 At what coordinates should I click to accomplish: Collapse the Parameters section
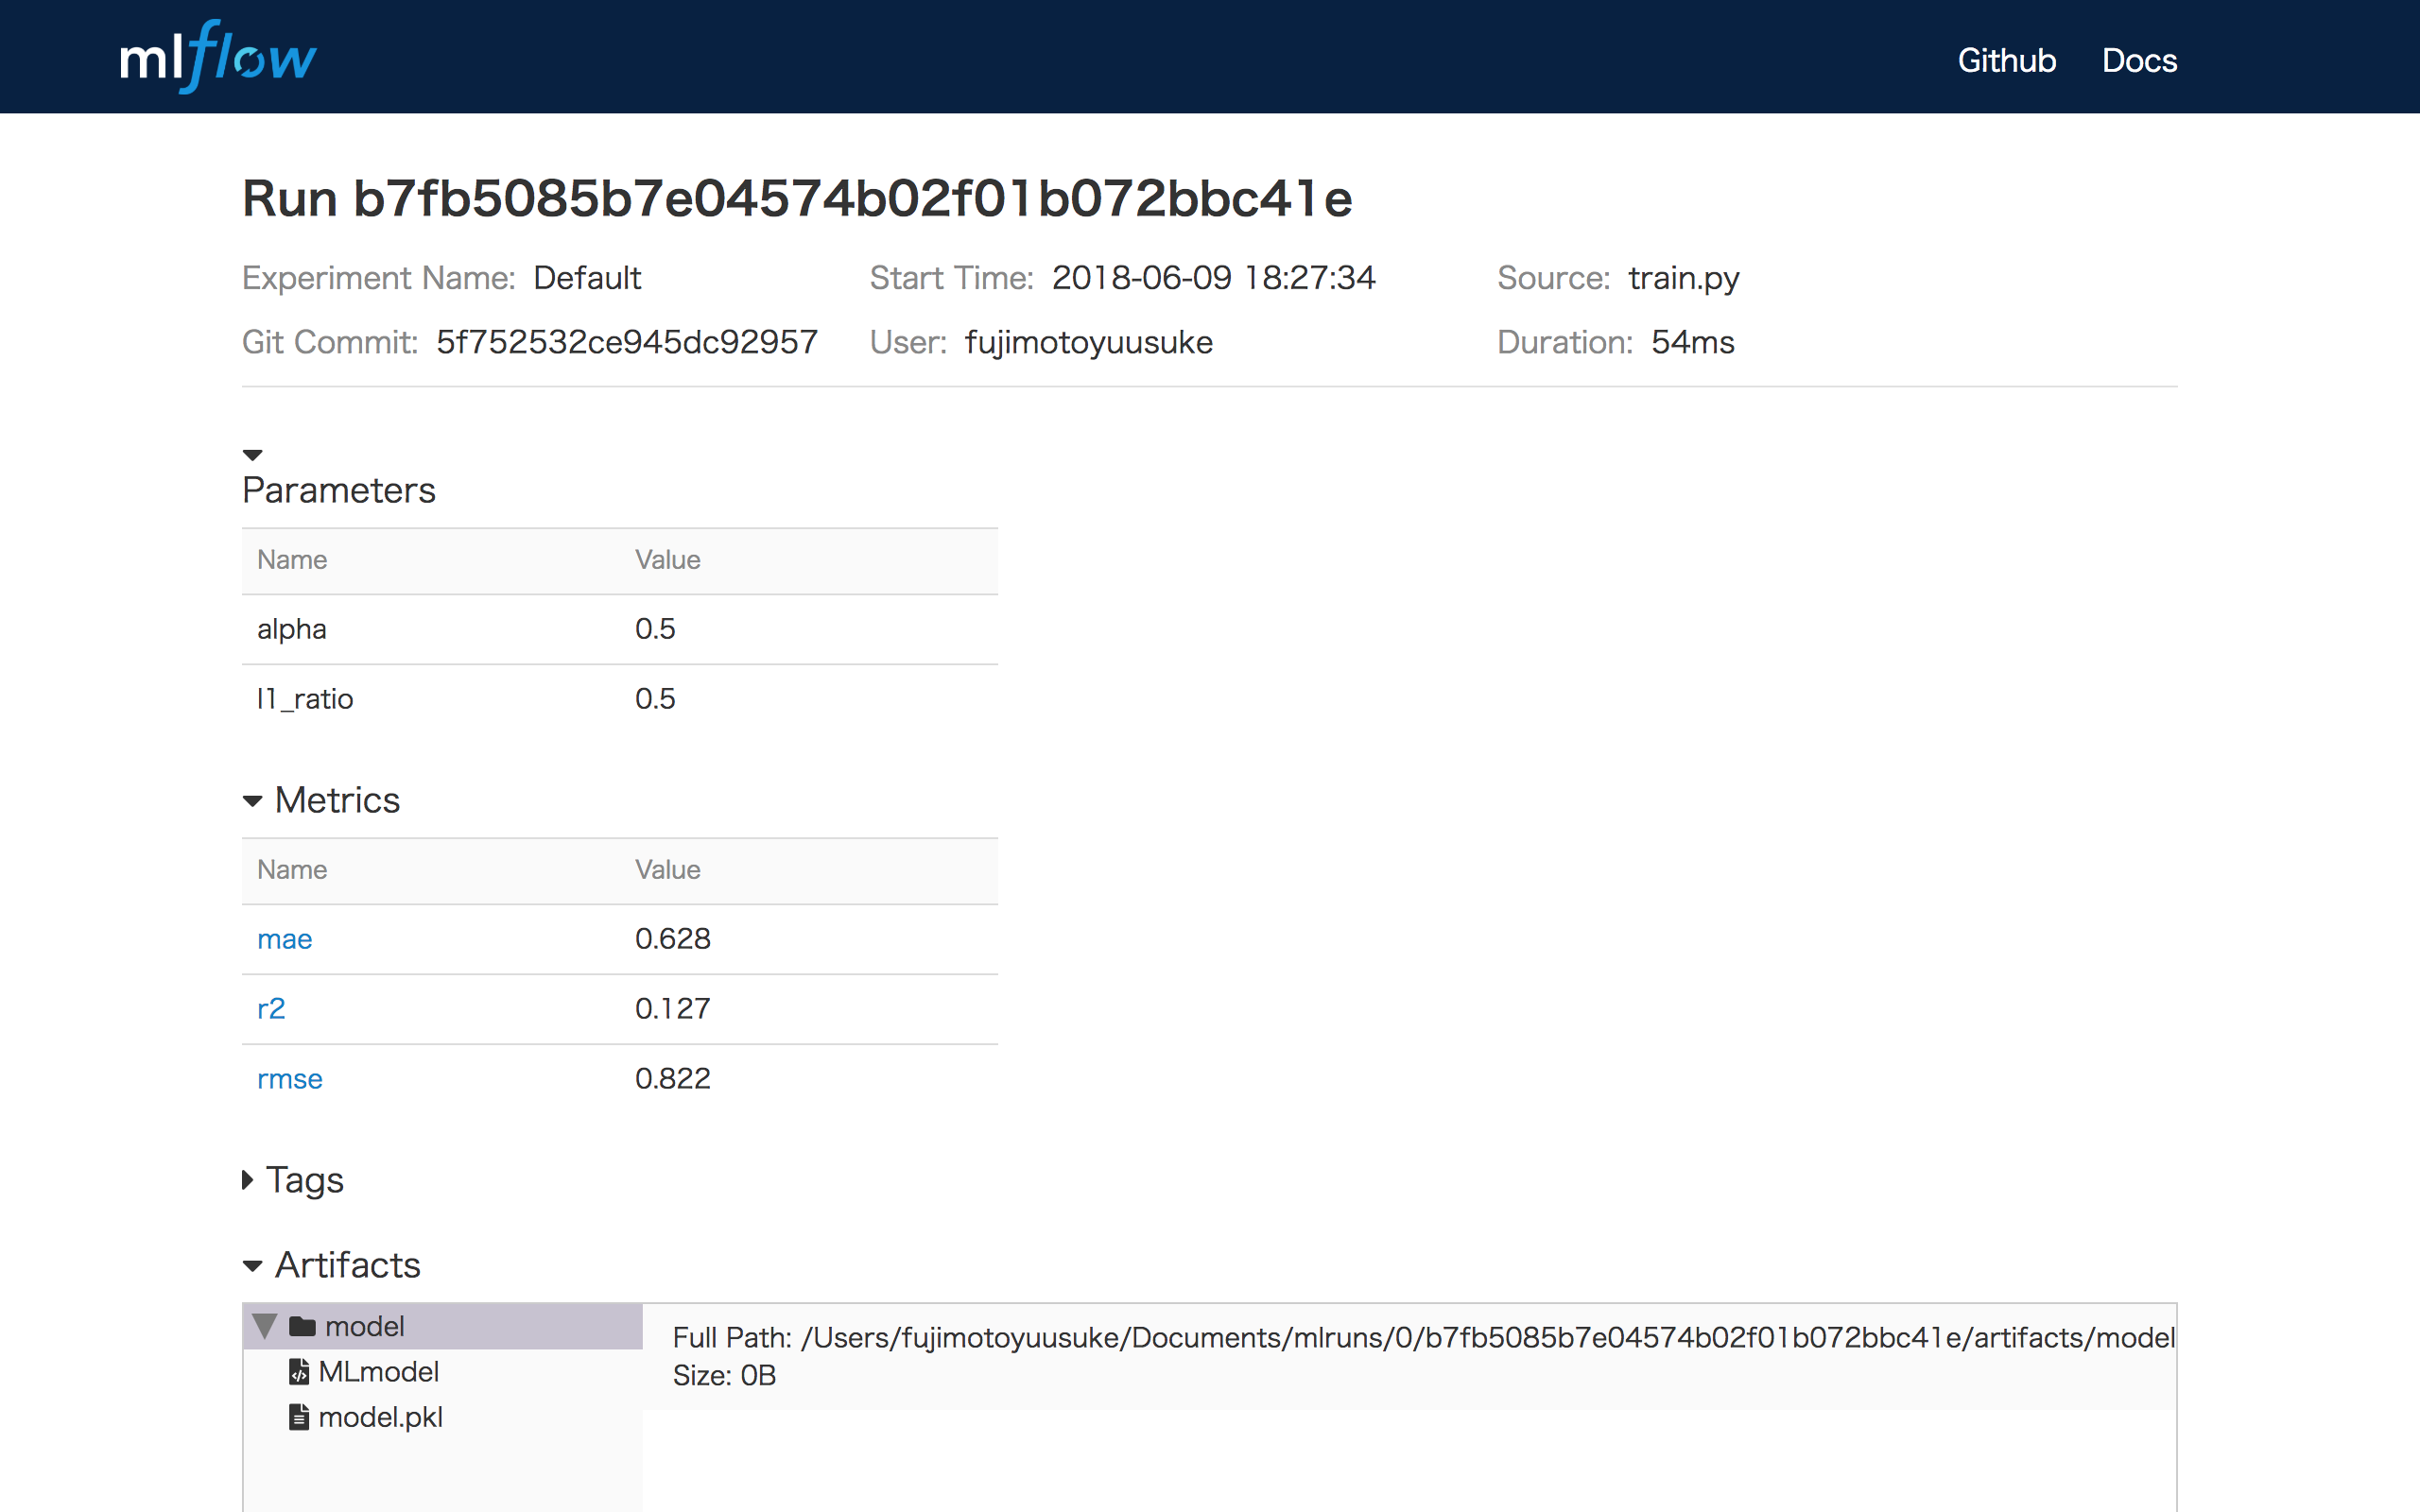pyautogui.click(x=252, y=453)
